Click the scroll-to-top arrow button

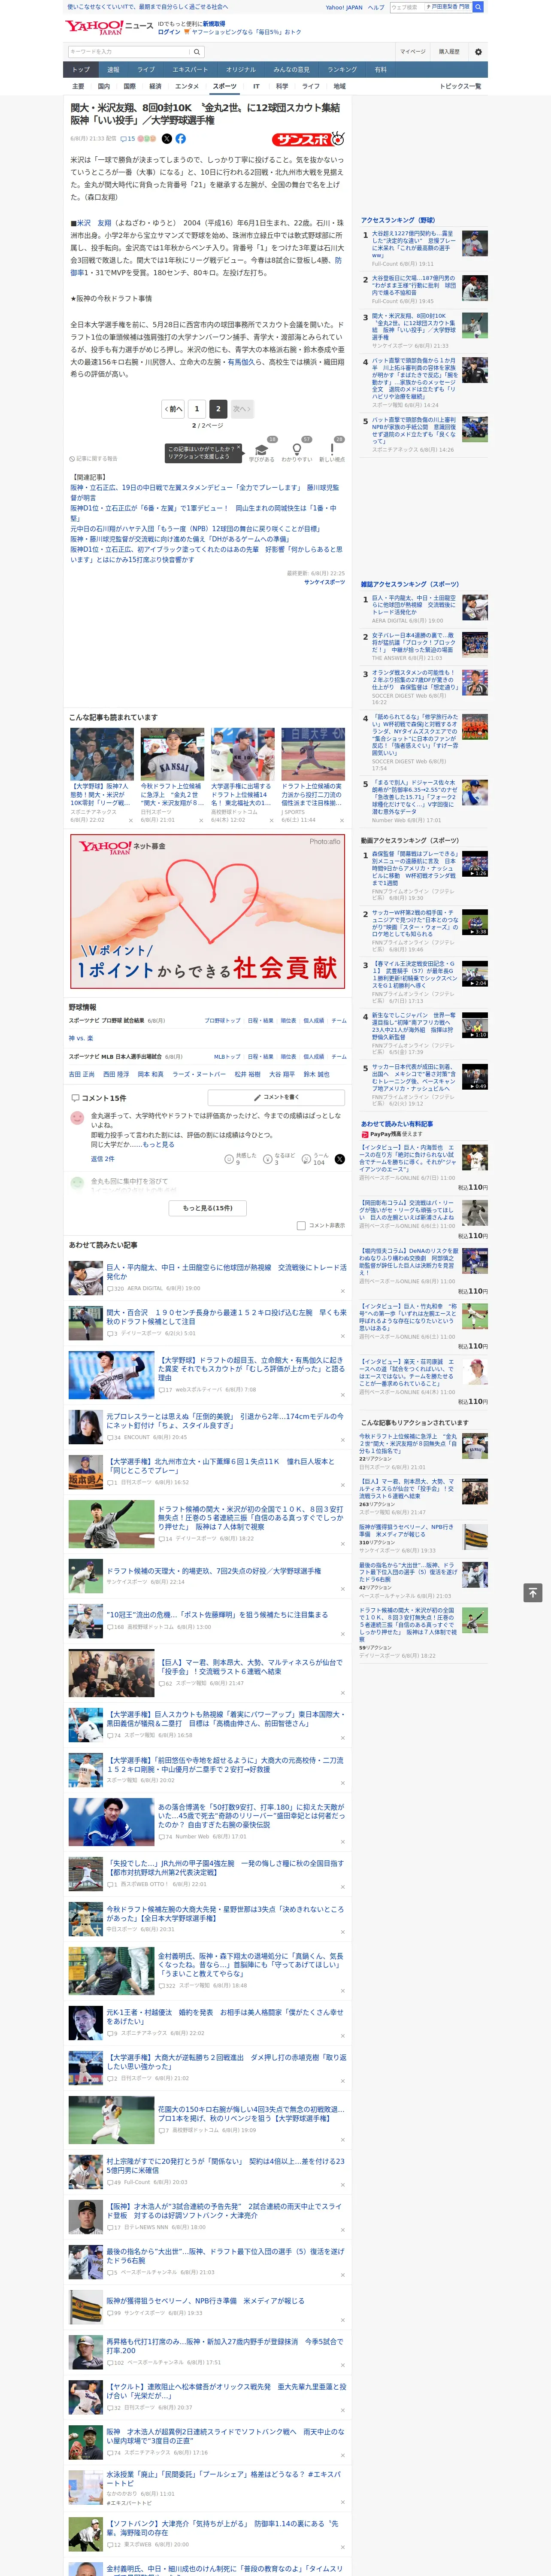[x=533, y=1593]
